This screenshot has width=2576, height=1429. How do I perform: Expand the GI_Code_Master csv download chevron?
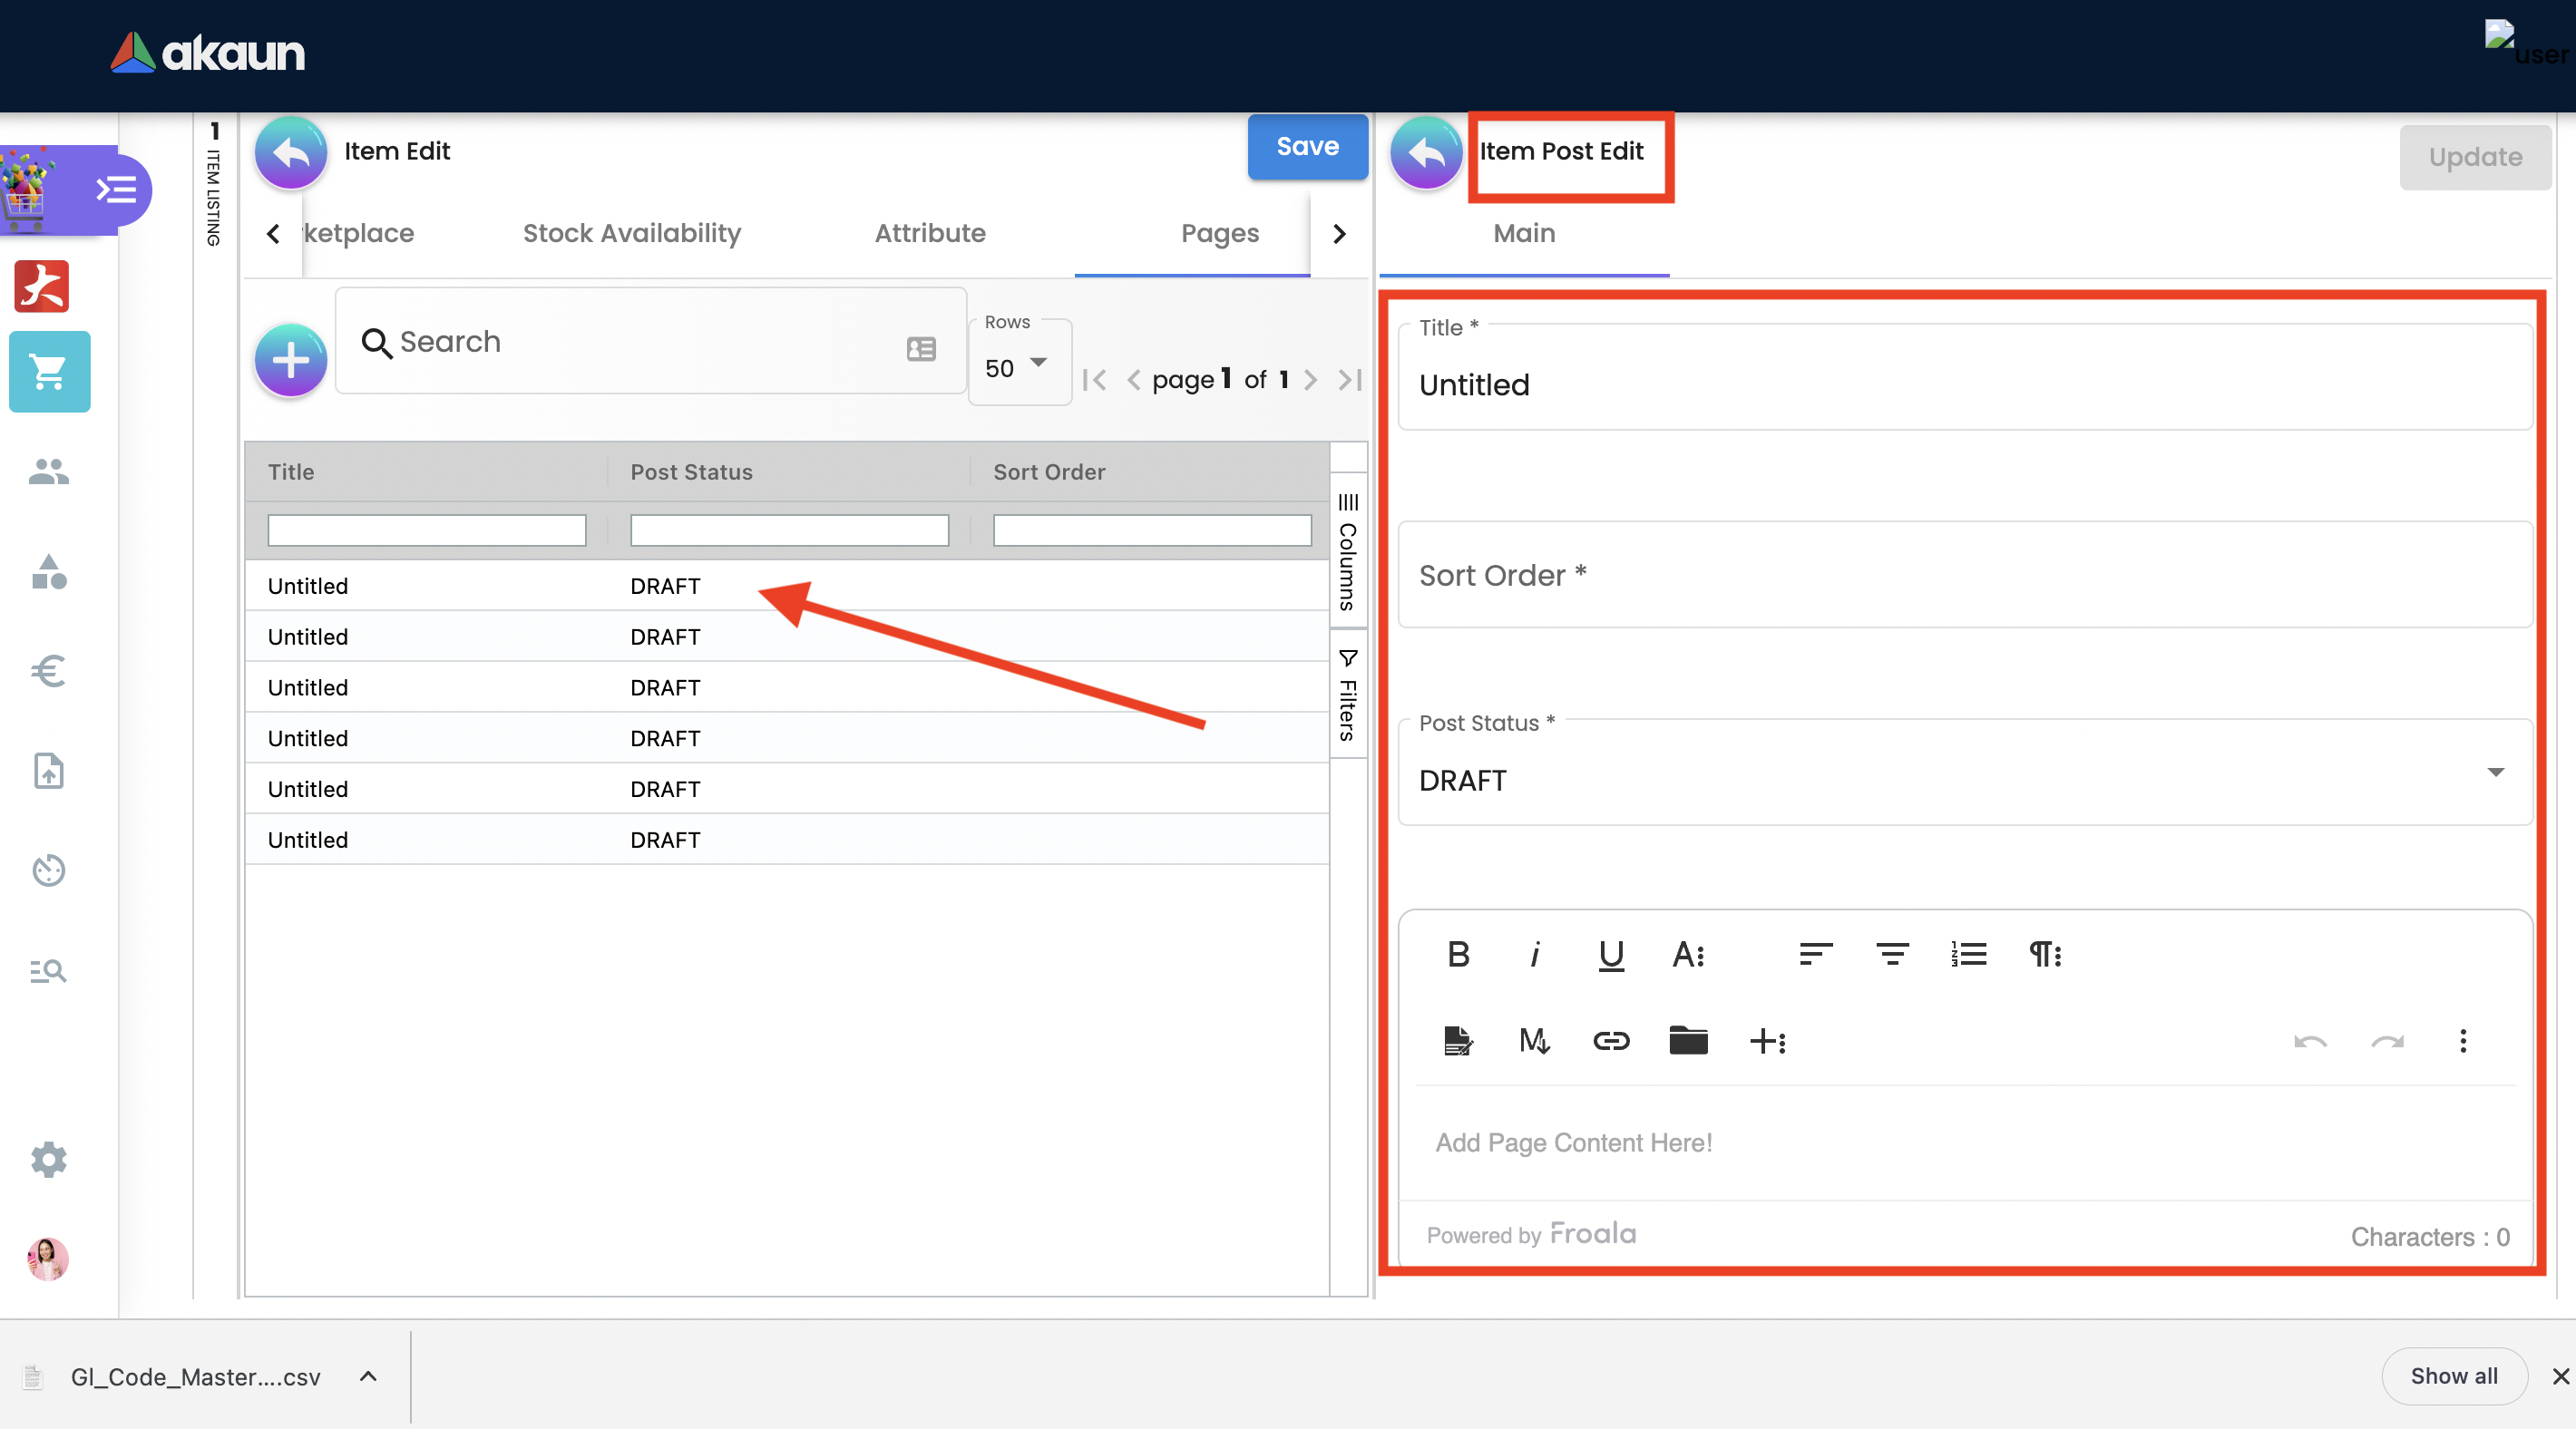[368, 1377]
